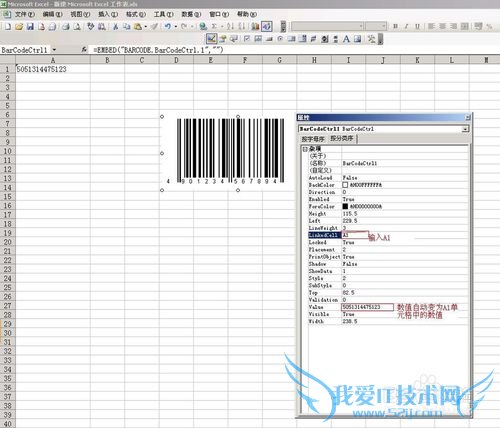Open the font name dropdown

(361, 26)
